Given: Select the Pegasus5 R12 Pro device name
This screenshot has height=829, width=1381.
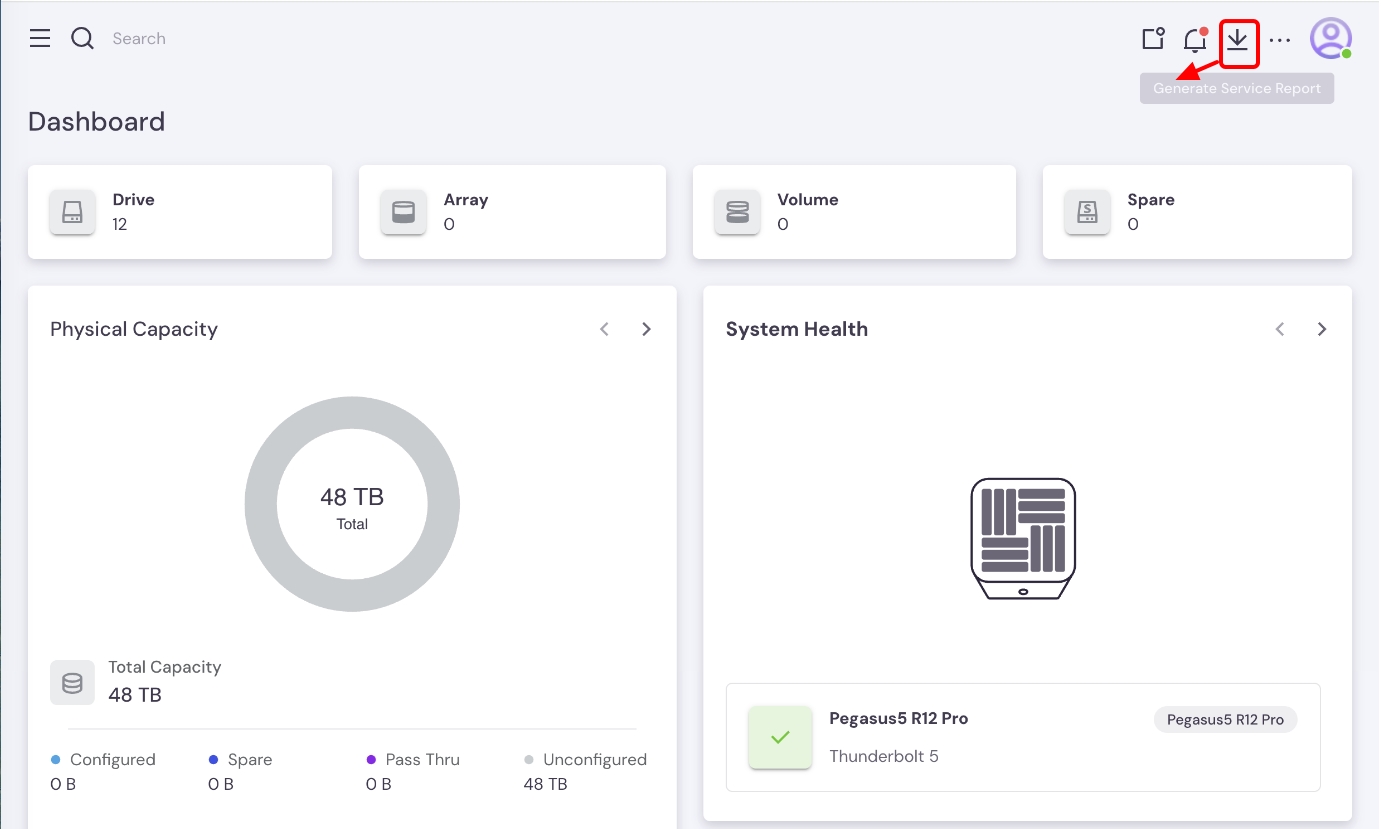Looking at the screenshot, I should (899, 718).
